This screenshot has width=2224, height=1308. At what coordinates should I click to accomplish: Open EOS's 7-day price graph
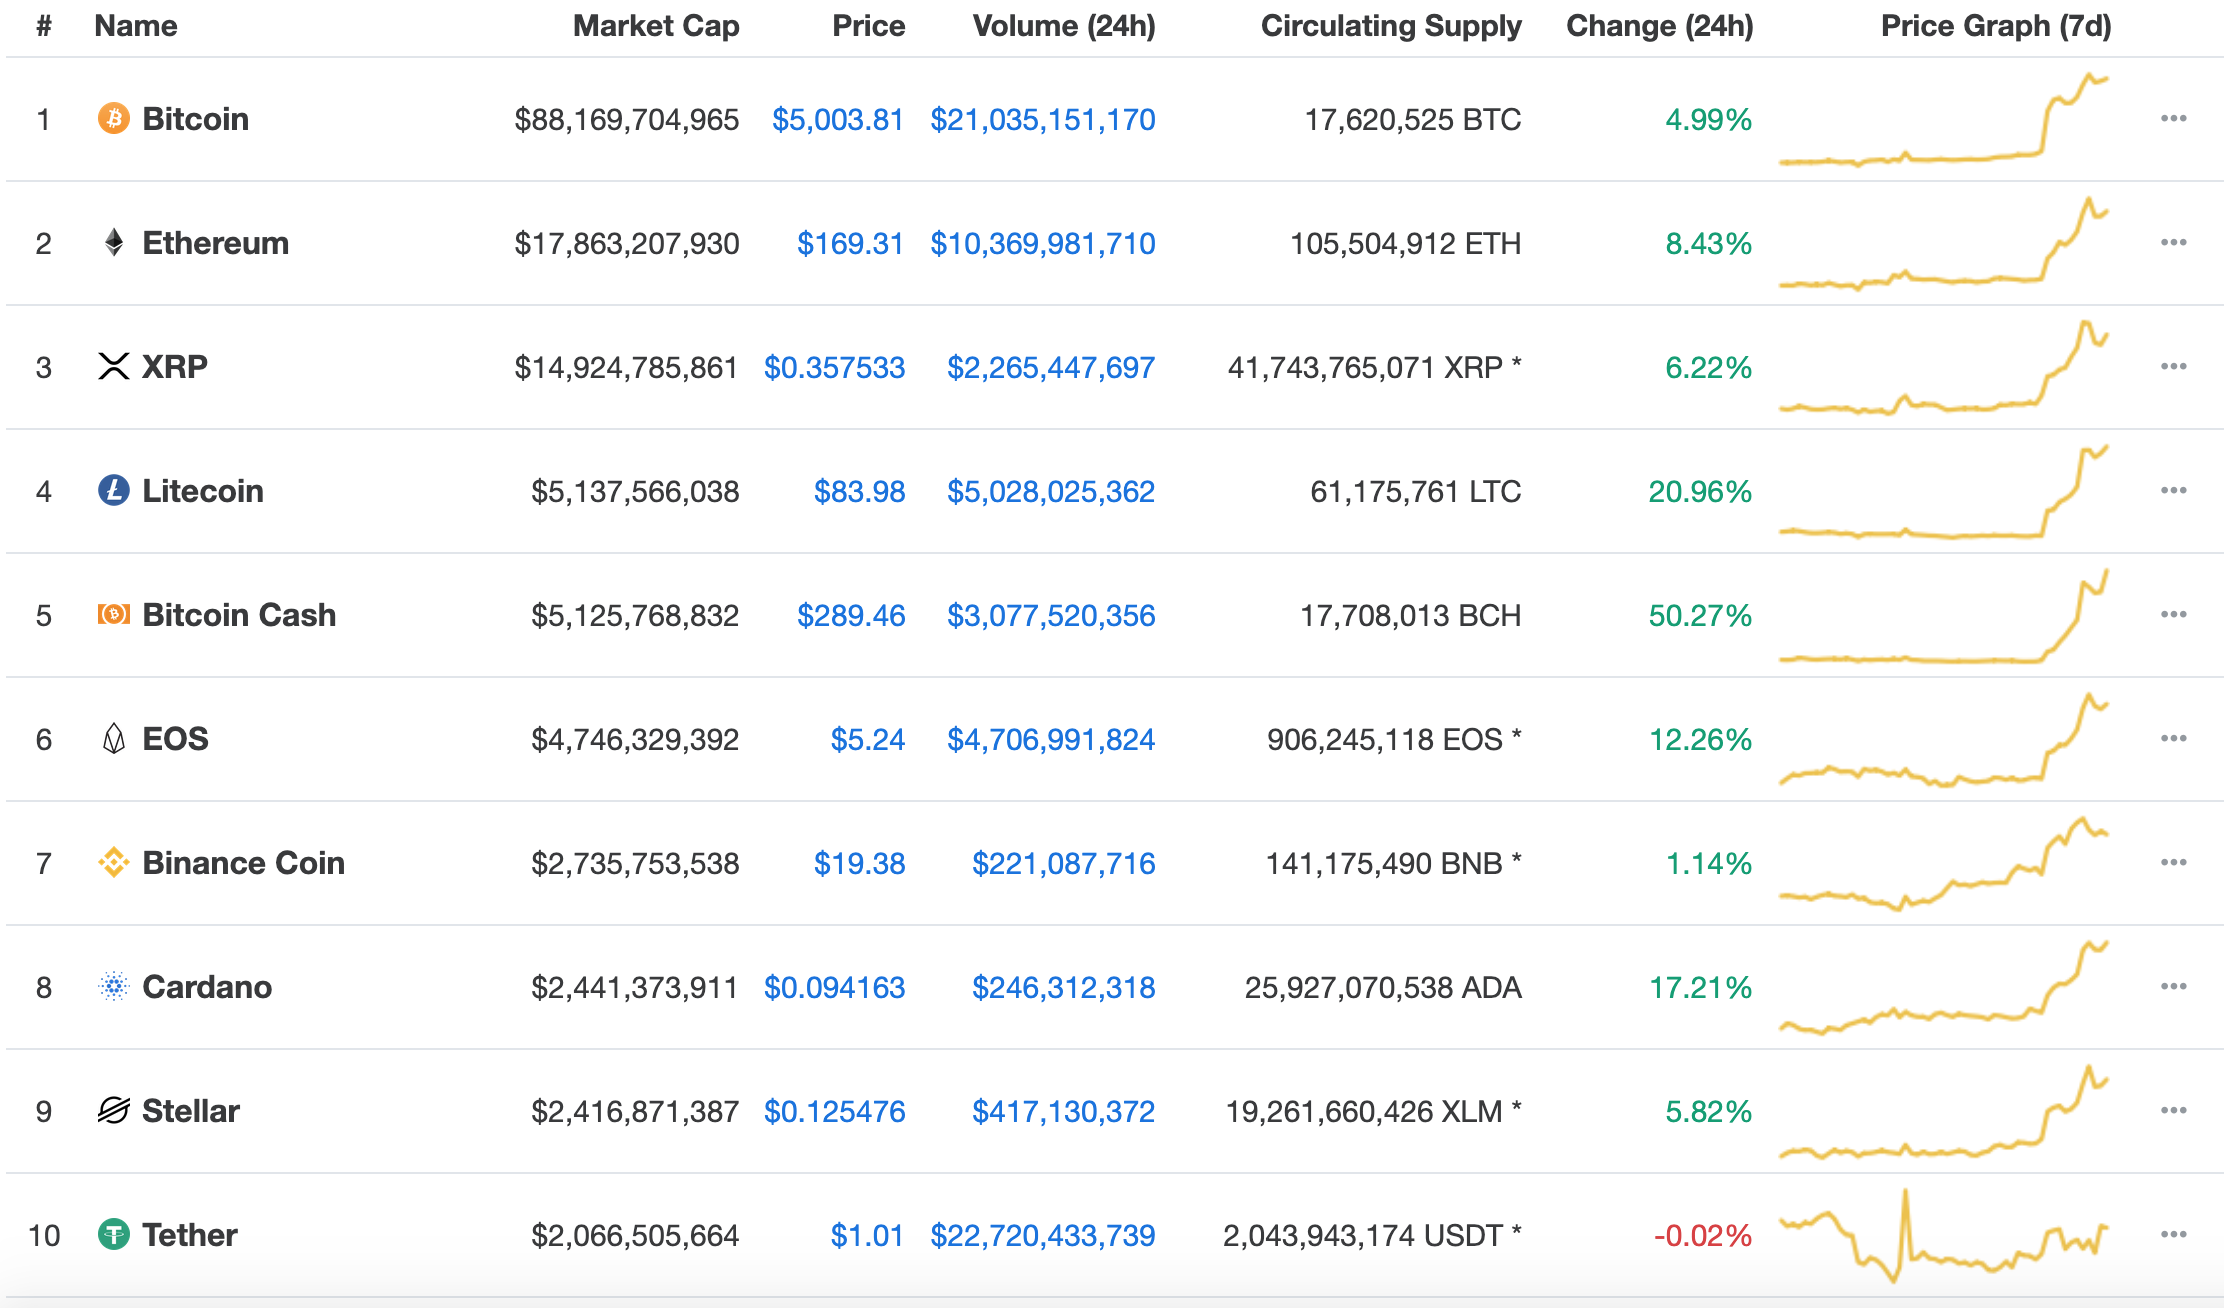coord(1944,739)
